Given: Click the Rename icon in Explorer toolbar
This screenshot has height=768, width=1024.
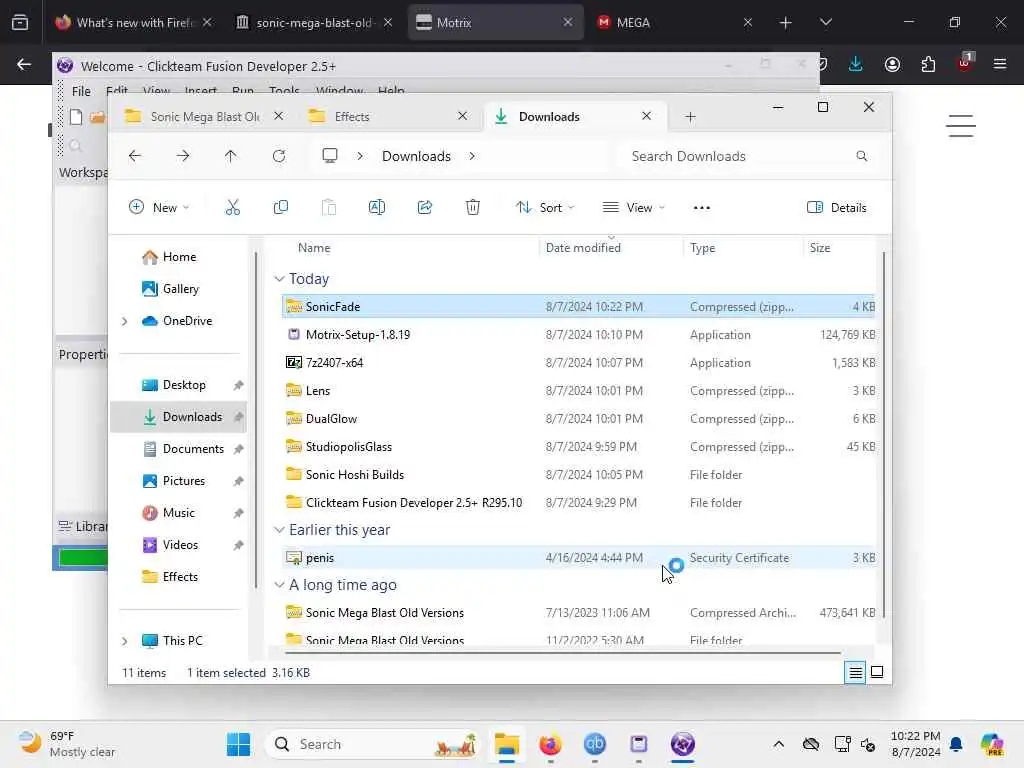Looking at the screenshot, I should [377, 208].
